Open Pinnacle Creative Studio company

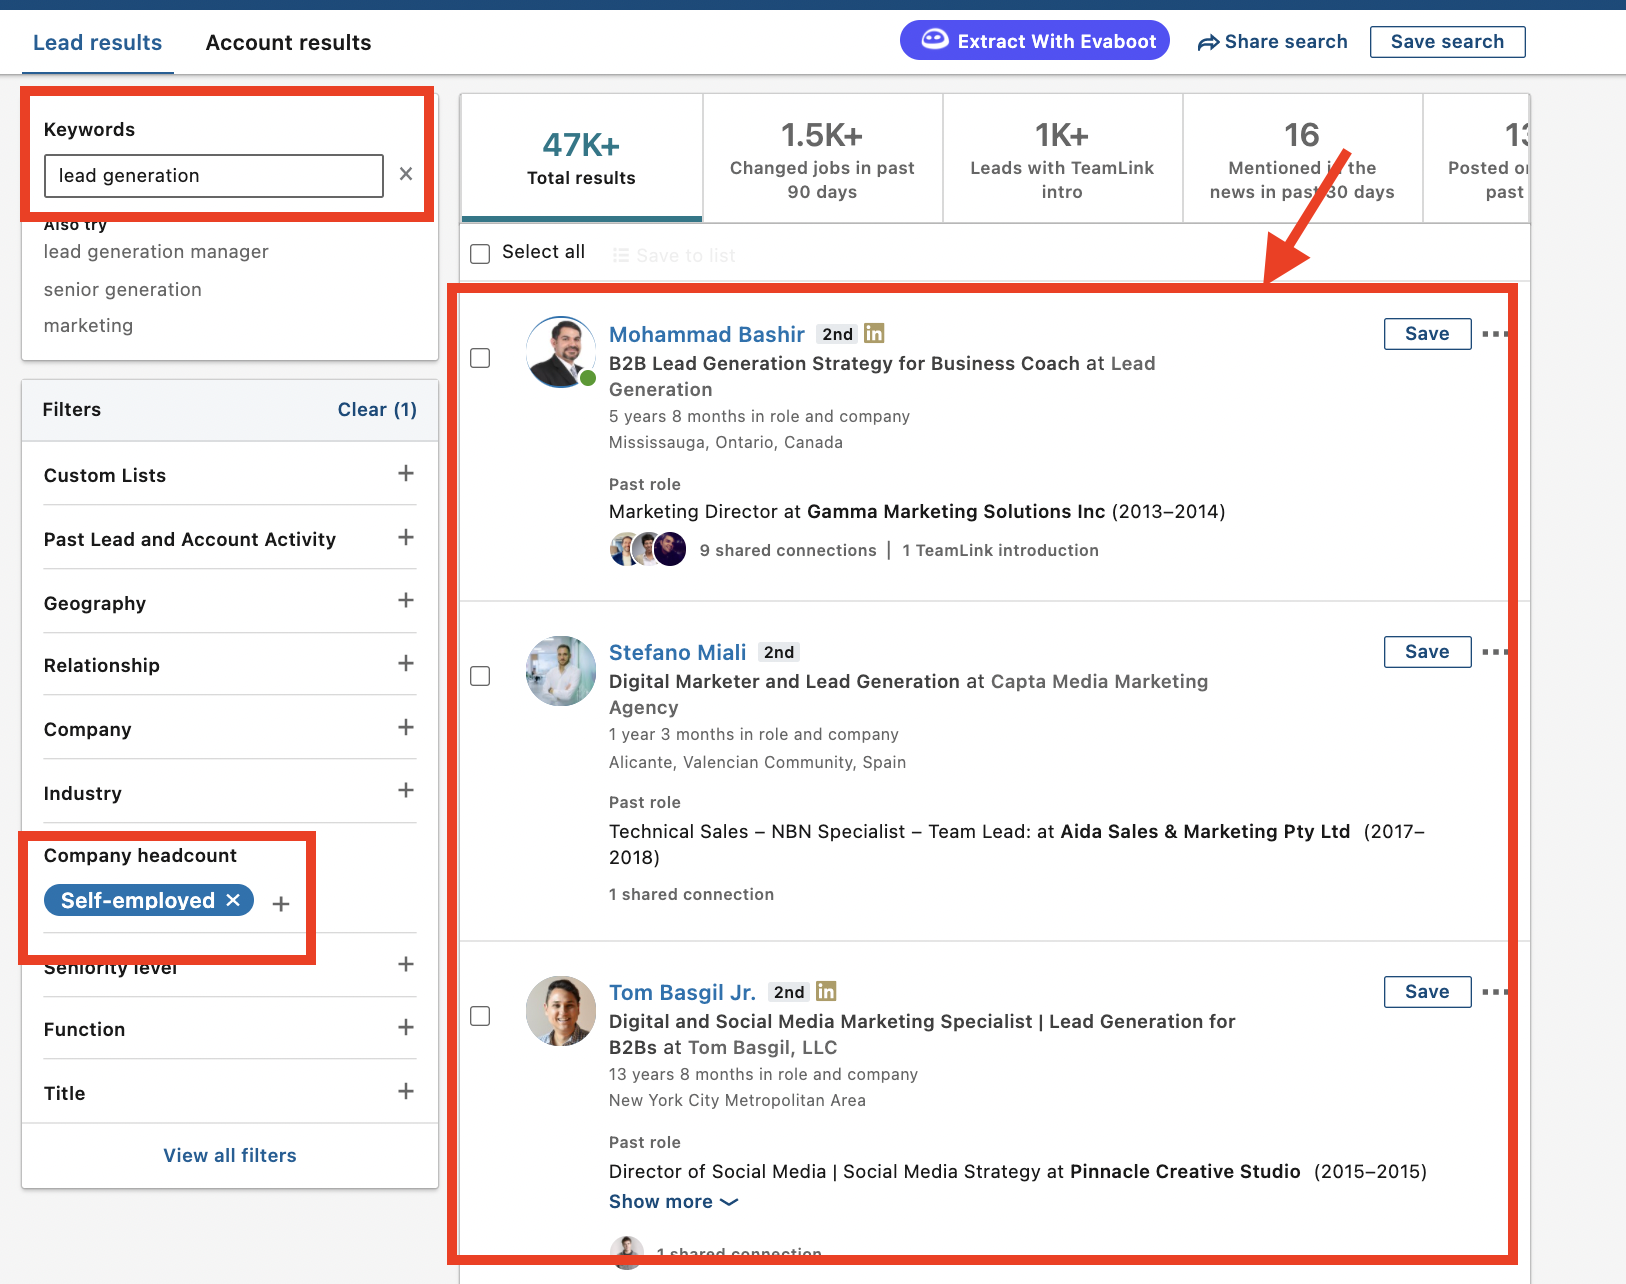(1185, 1171)
